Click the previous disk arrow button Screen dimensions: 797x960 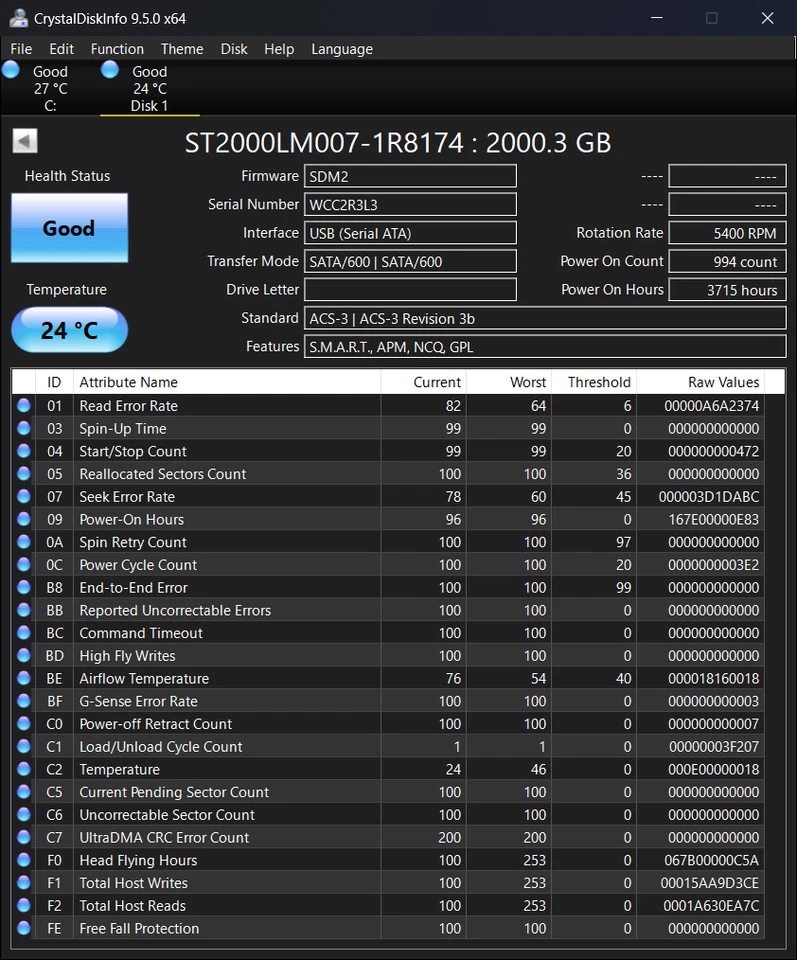point(25,141)
